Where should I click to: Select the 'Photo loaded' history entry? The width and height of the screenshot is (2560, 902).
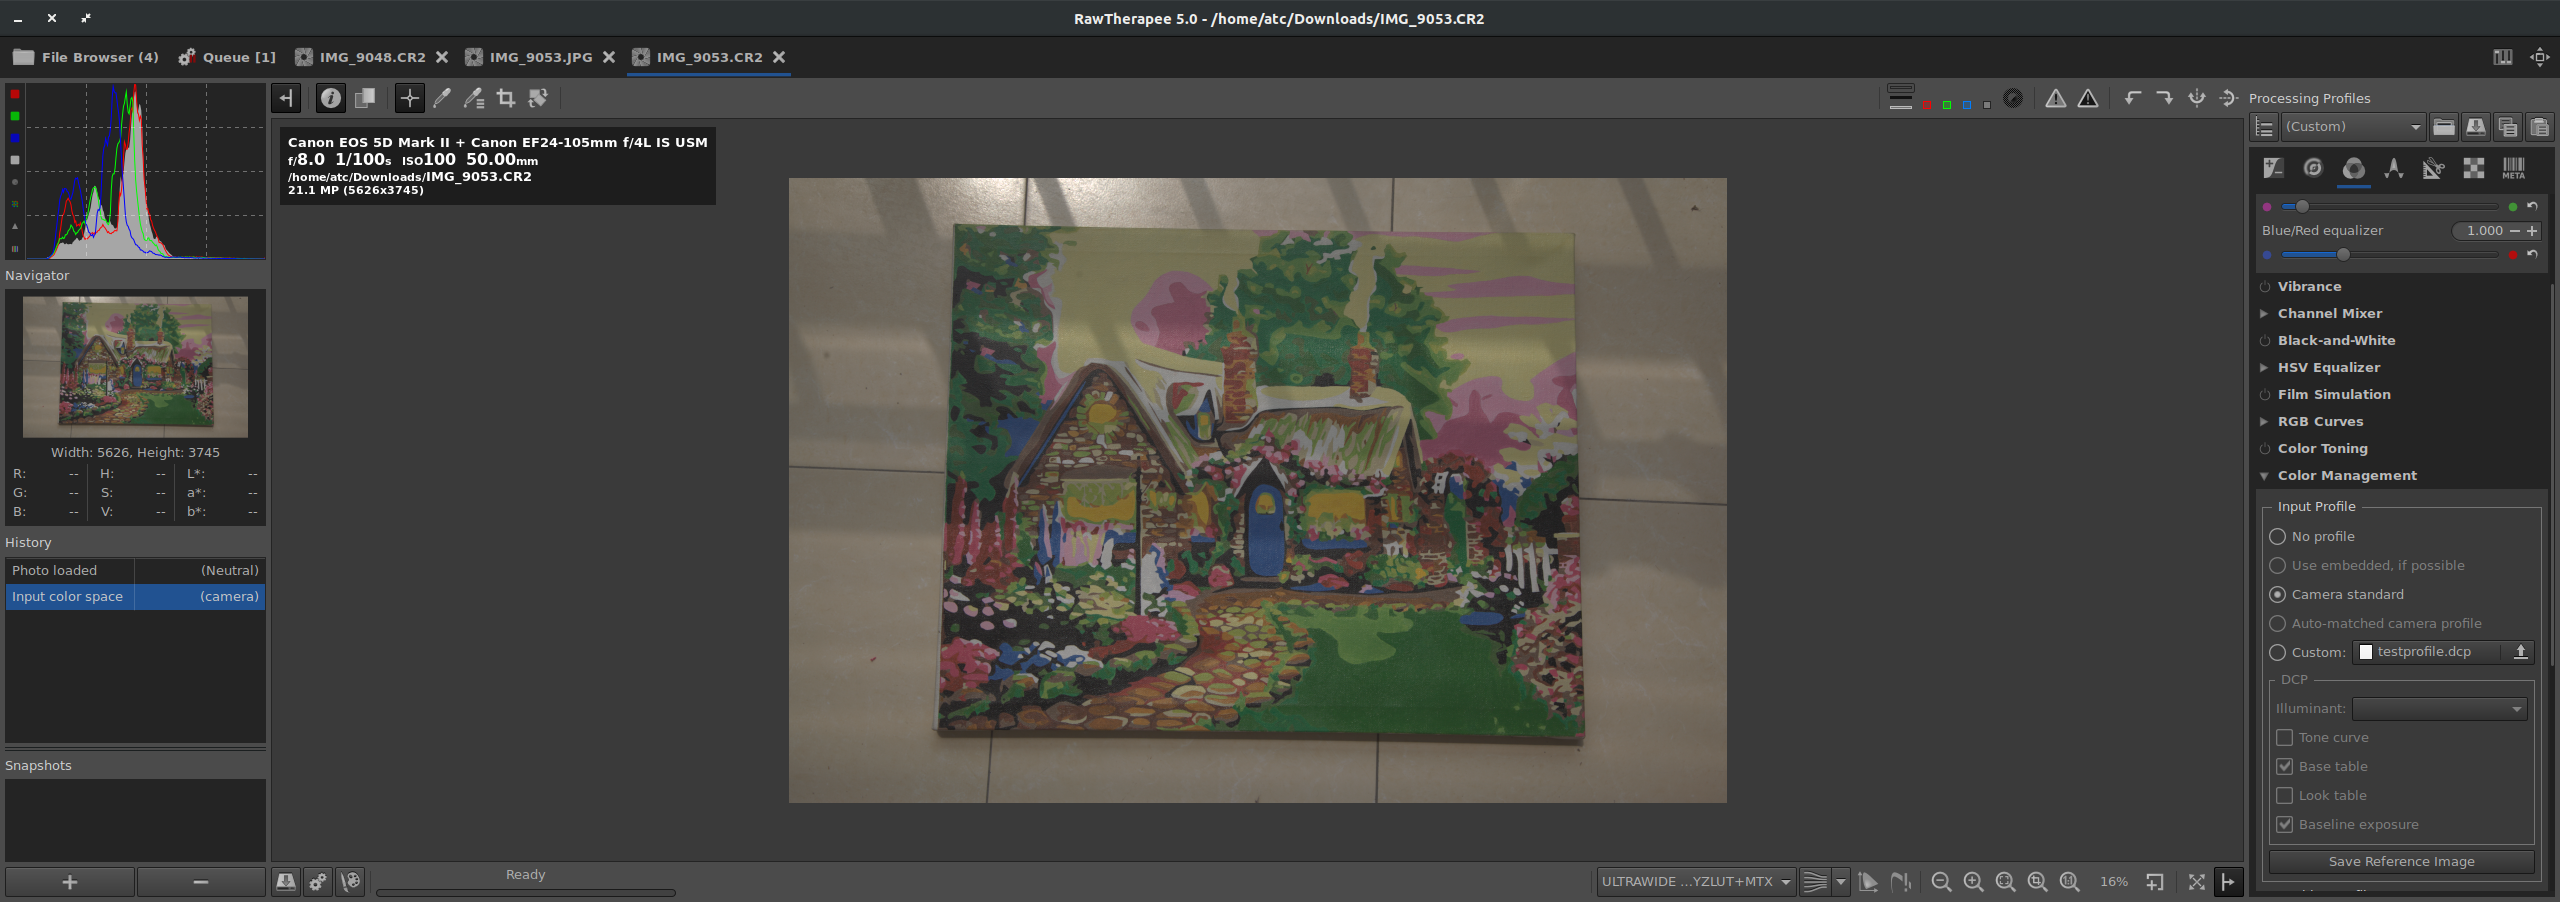coord(135,571)
